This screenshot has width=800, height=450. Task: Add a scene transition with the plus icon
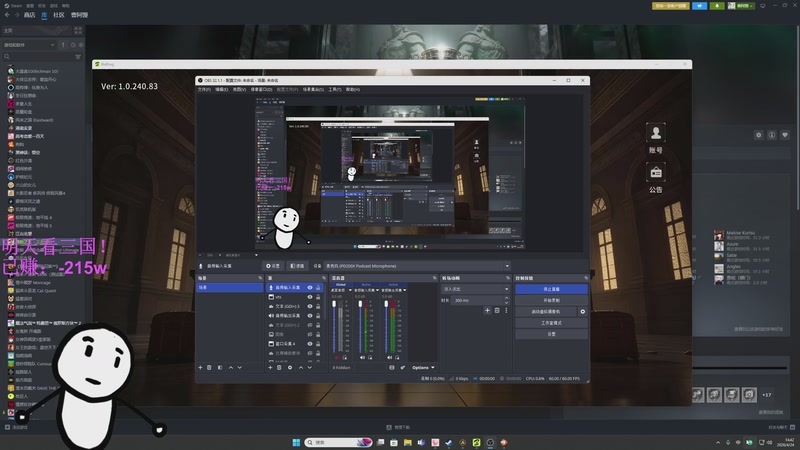[487, 310]
